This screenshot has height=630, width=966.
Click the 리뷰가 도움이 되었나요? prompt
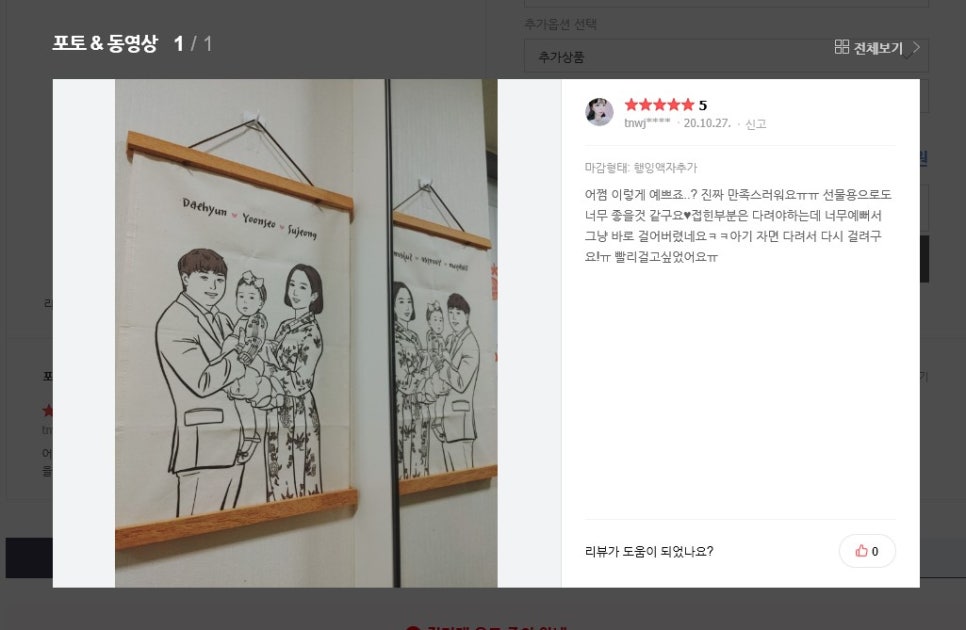tap(649, 551)
